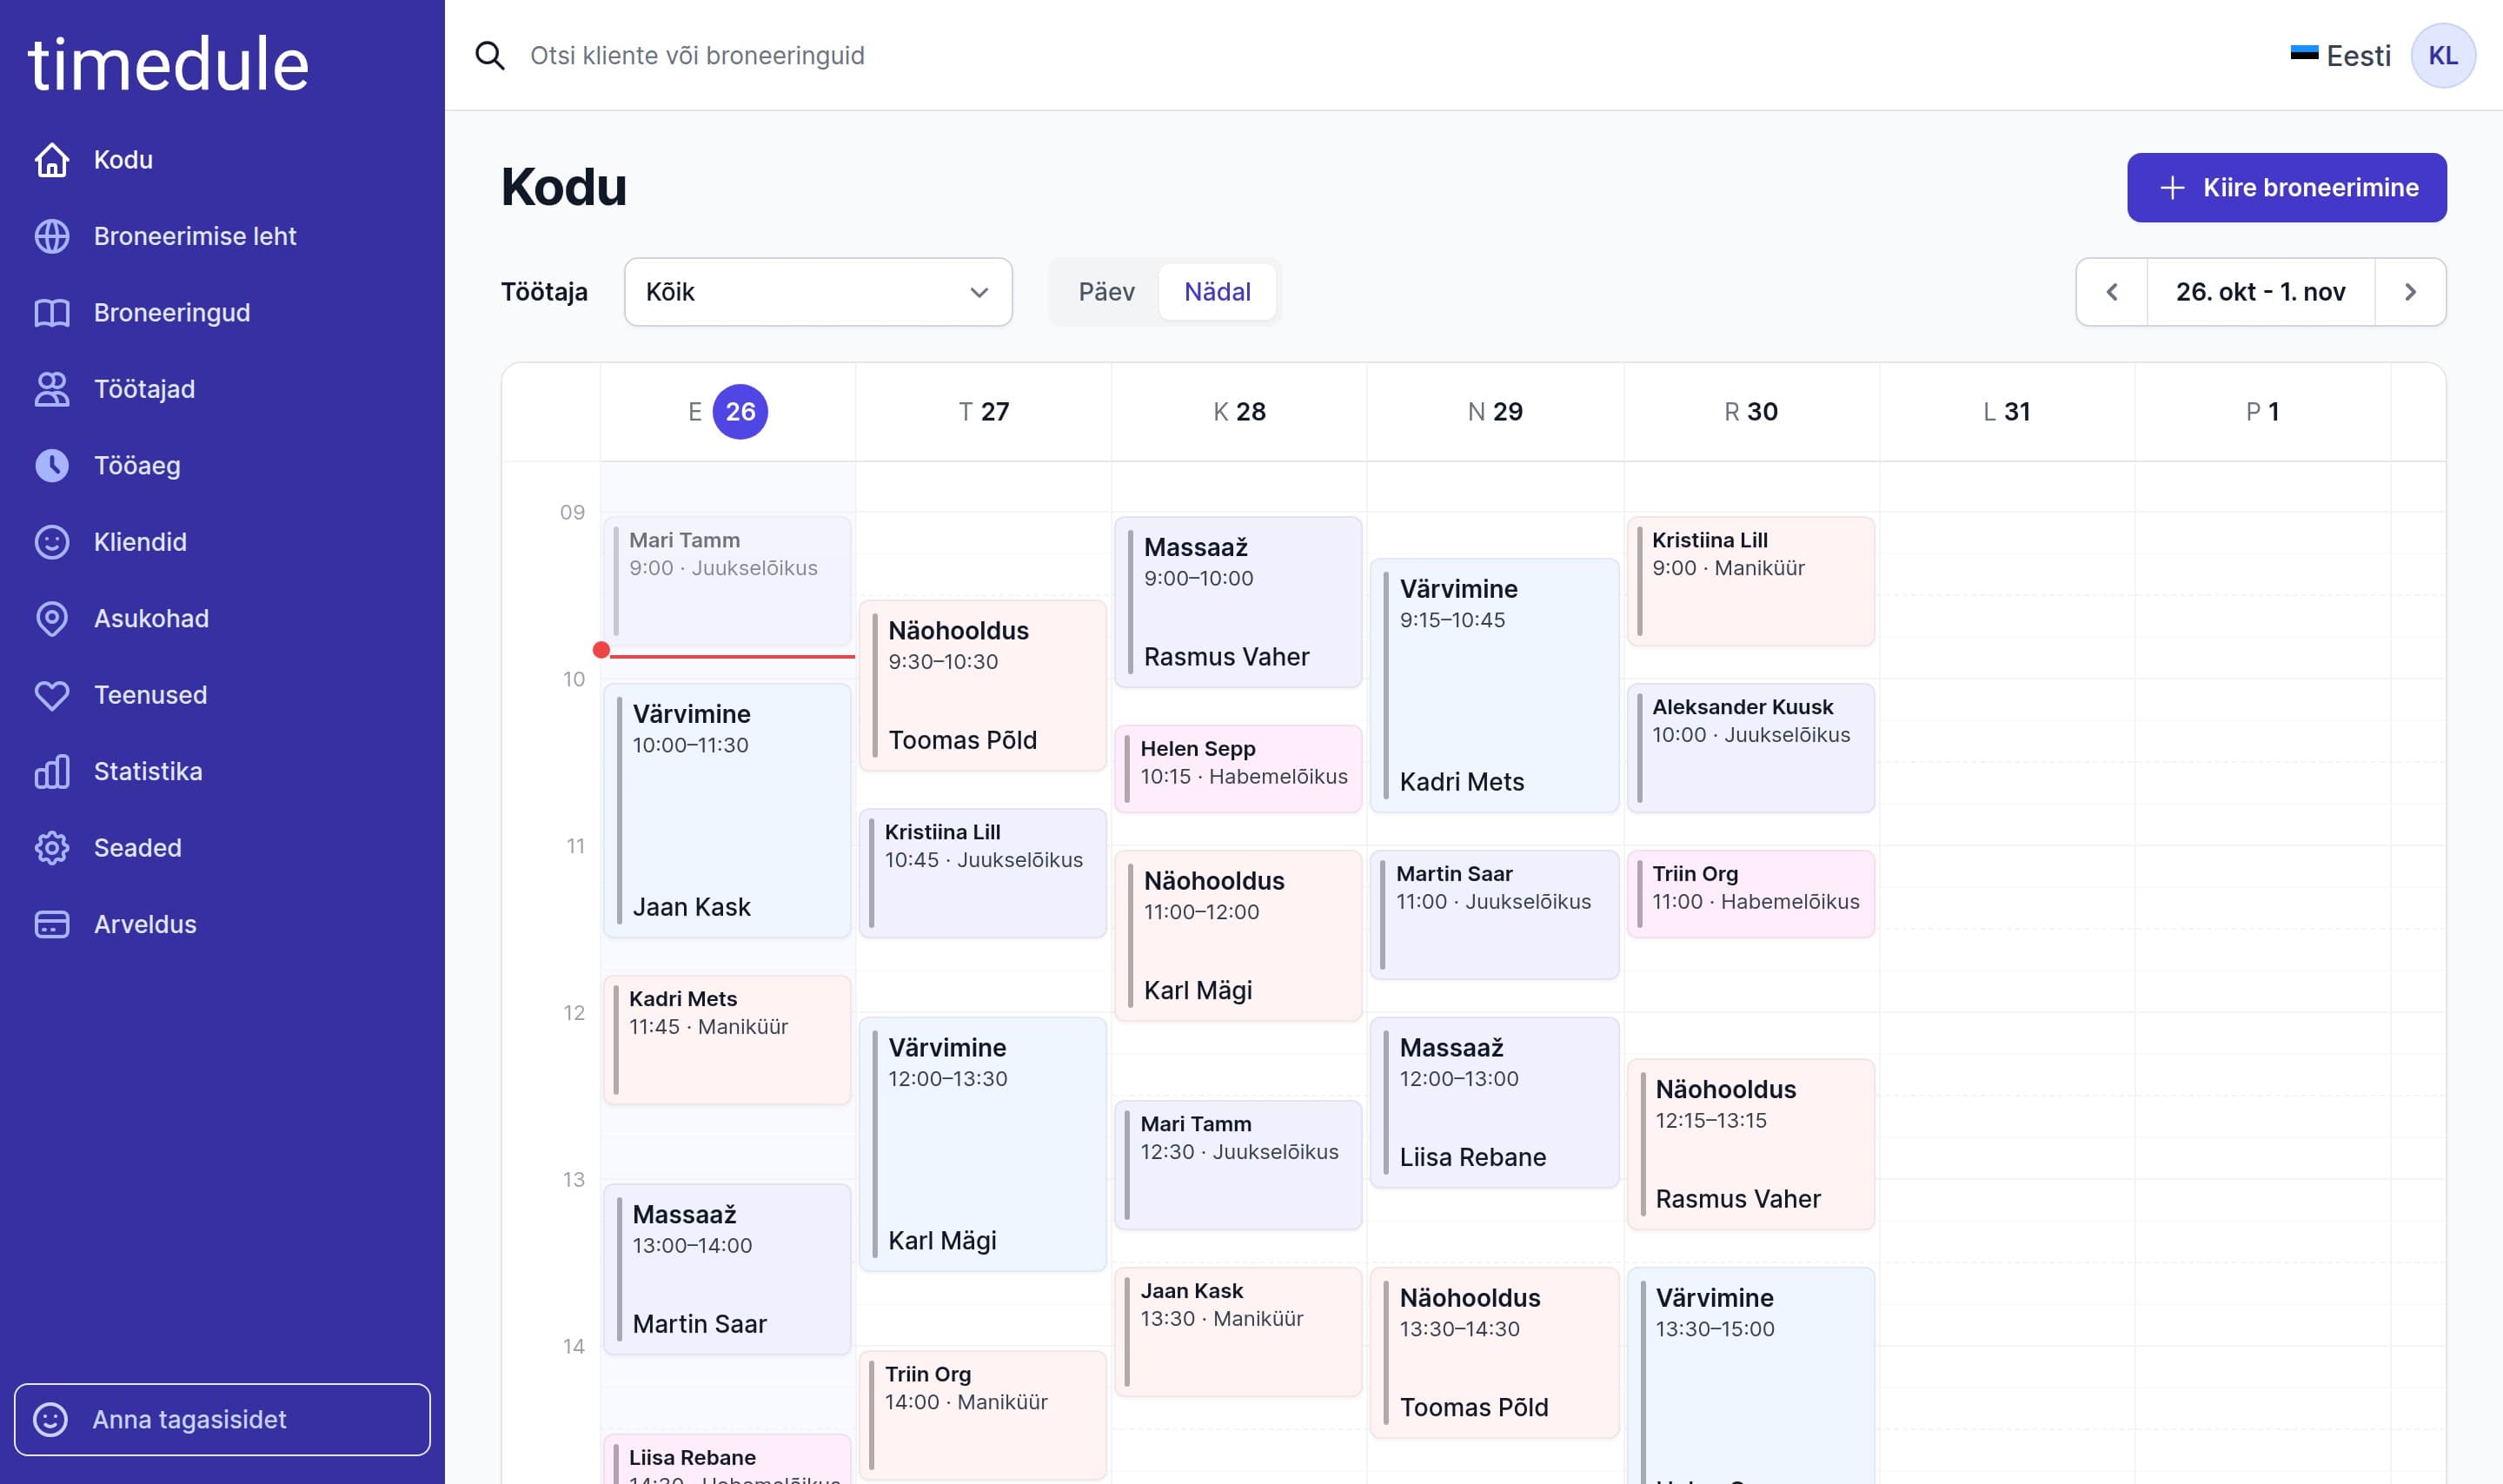This screenshot has width=2503, height=1484.
Task: Open the Arveldus credit card icon
Action: pyautogui.click(x=52, y=925)
